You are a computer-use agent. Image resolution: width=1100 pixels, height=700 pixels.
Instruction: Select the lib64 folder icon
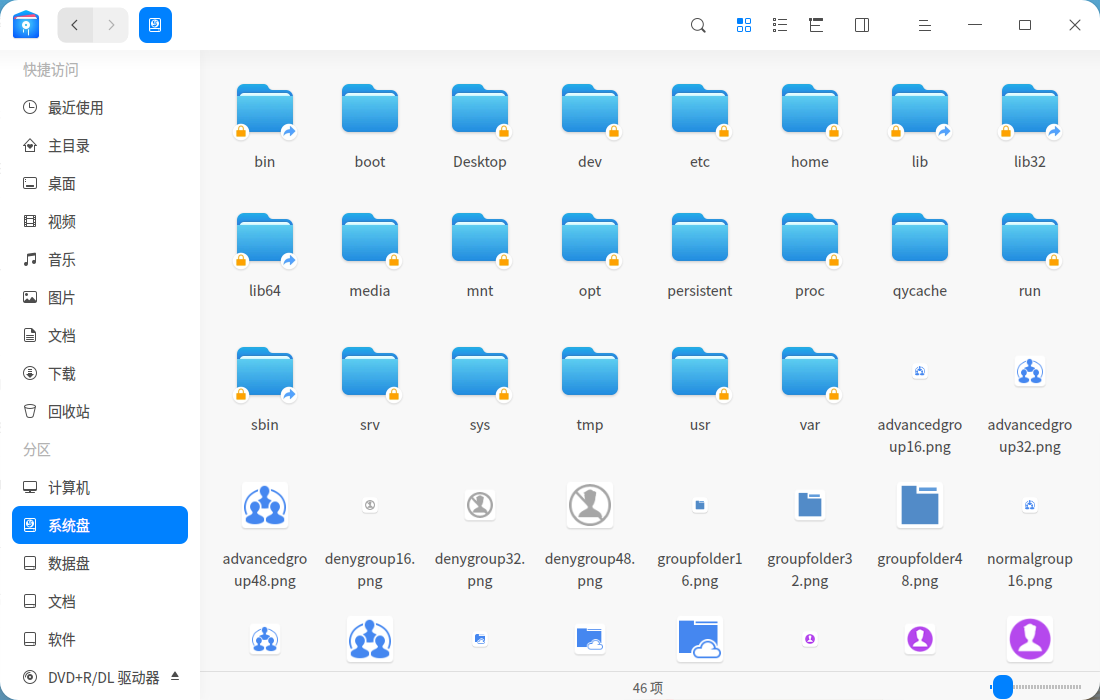coord(264,240)
